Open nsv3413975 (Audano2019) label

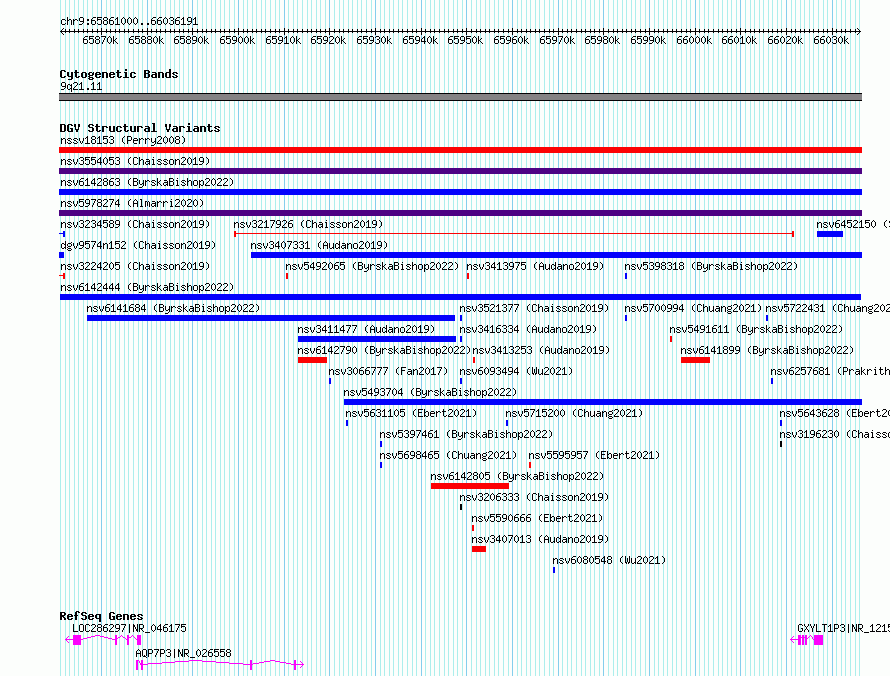(535, 266)
